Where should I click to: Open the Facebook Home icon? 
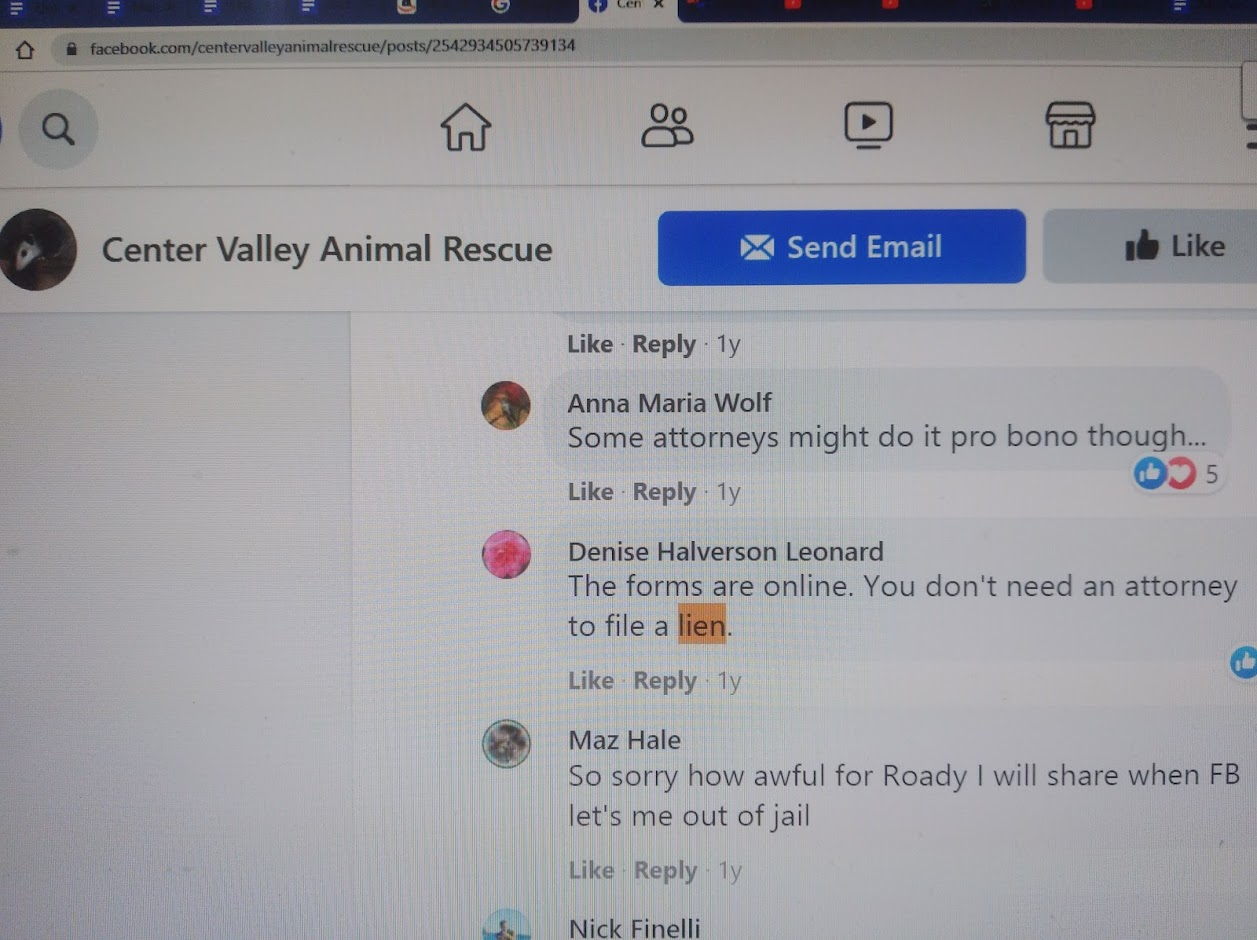click(466, 127)
